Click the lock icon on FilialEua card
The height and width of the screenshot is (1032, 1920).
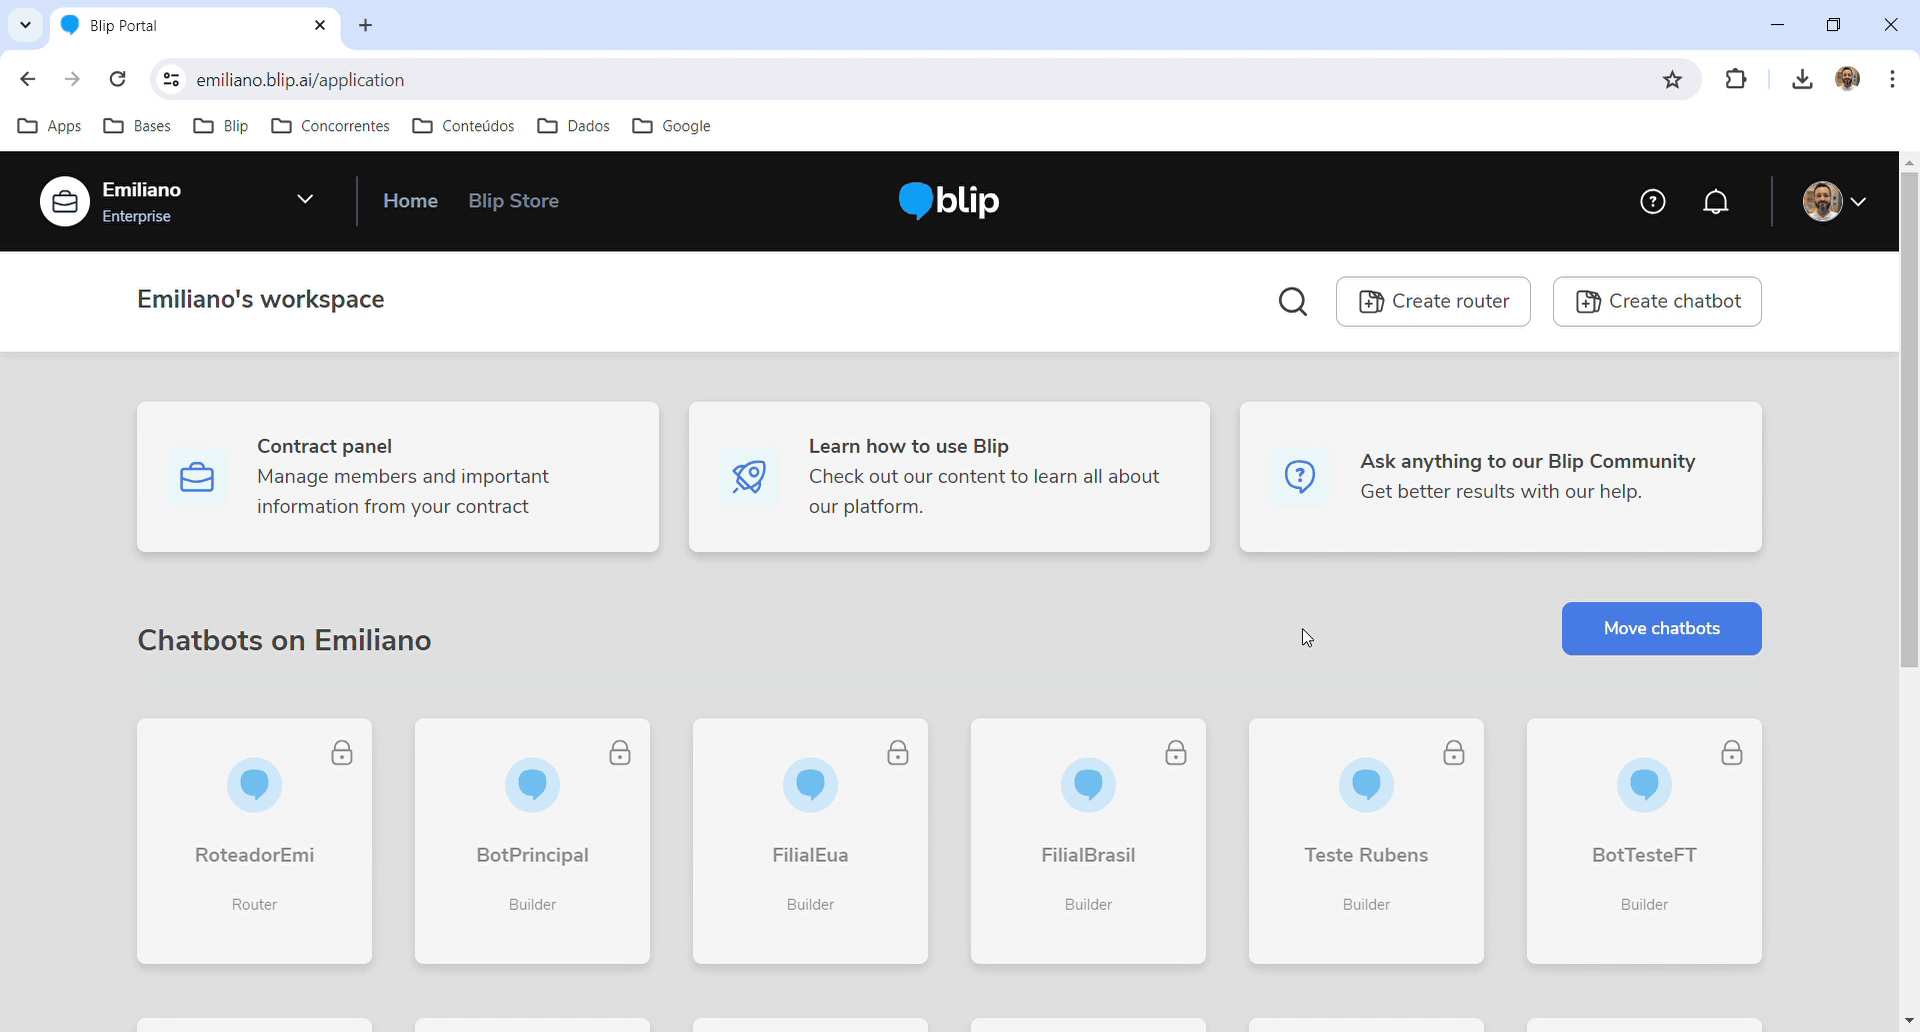click(x=898, y=753)
